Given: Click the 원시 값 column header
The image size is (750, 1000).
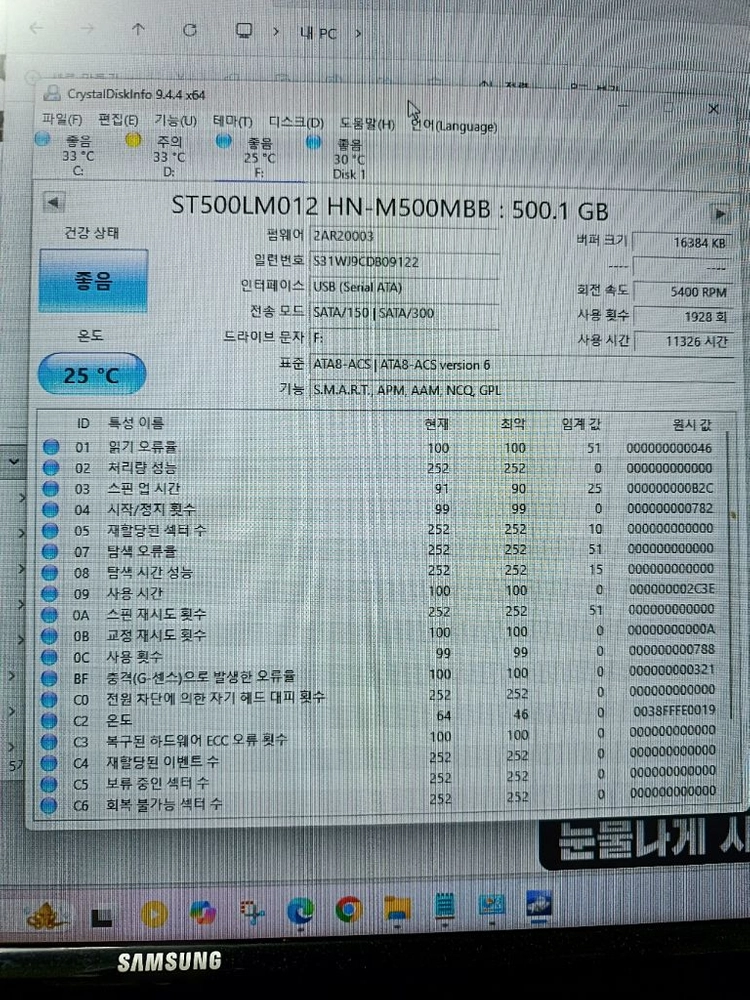Looking at the screenshot, I should [x=692, y=425].
